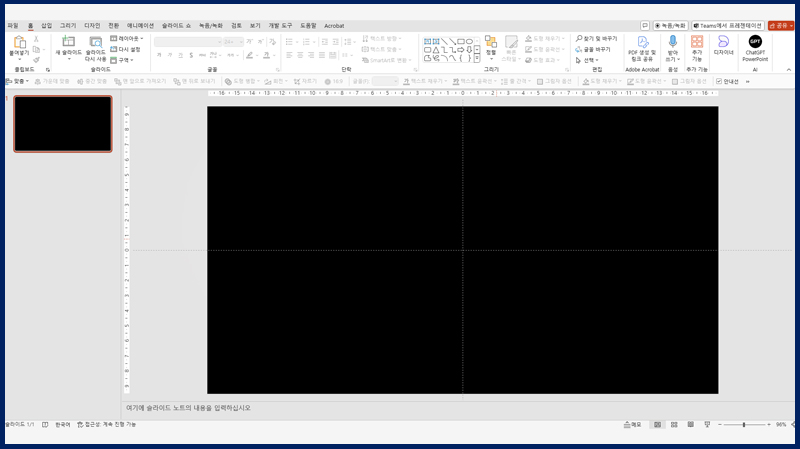Open the 슬라이드 쇼 (Slide Show) tab
Viewport: 800px width, 449px height.
tap(176, 26)
